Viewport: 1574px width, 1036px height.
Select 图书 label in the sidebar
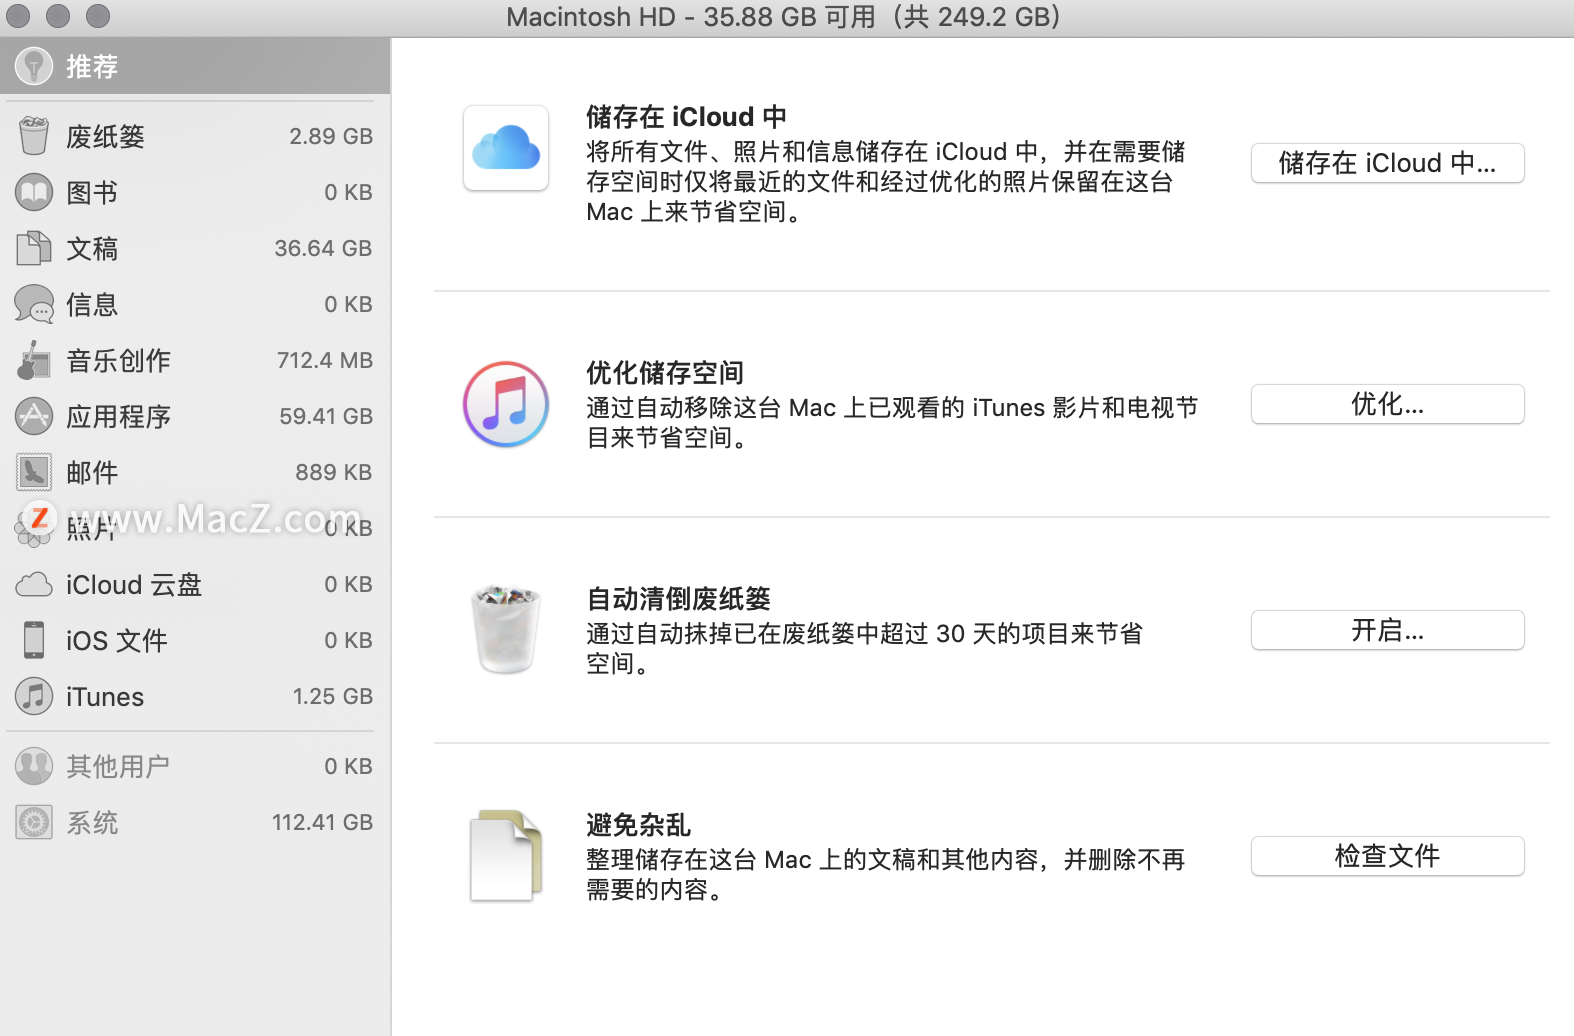point(92,193)
